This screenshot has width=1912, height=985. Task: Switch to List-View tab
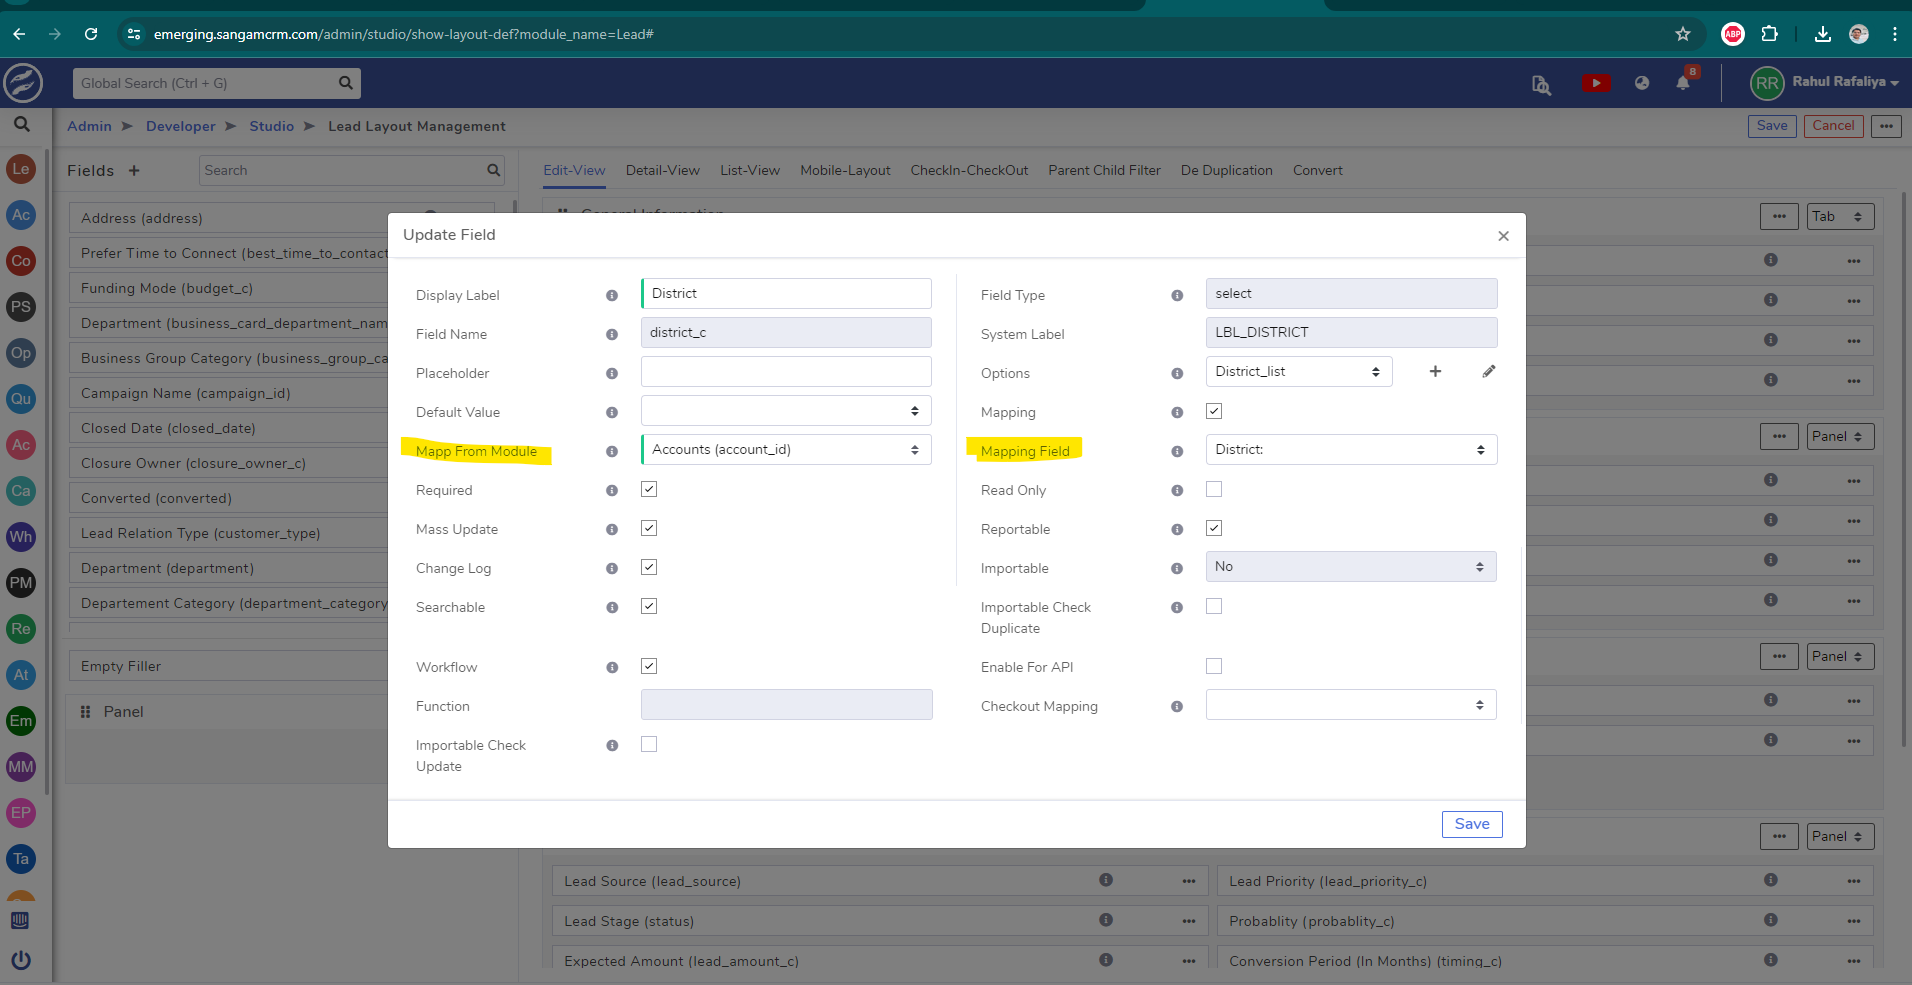point(750,171)
